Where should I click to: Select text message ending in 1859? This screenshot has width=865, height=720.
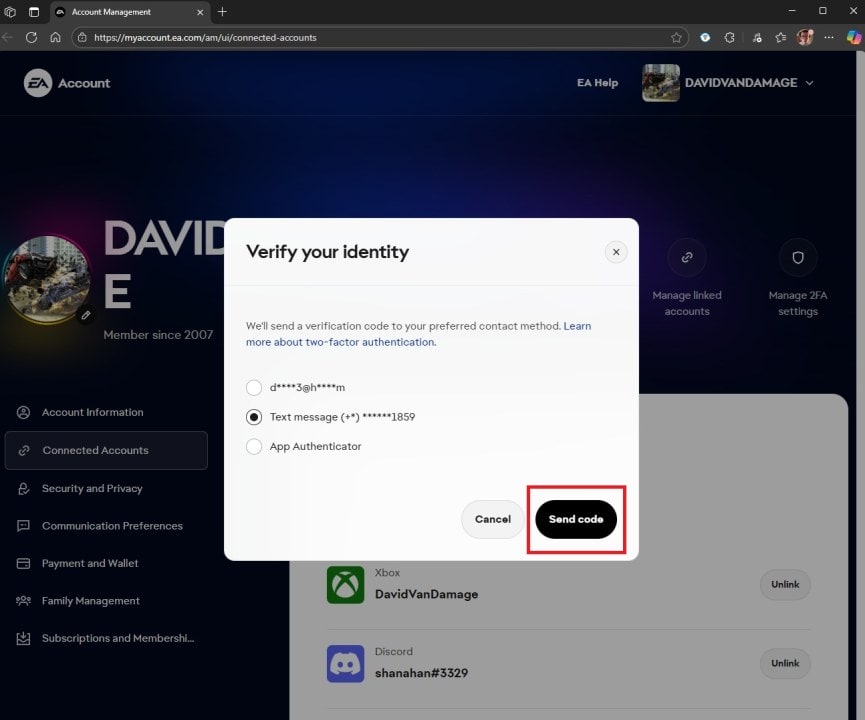(x=254, y=416)
